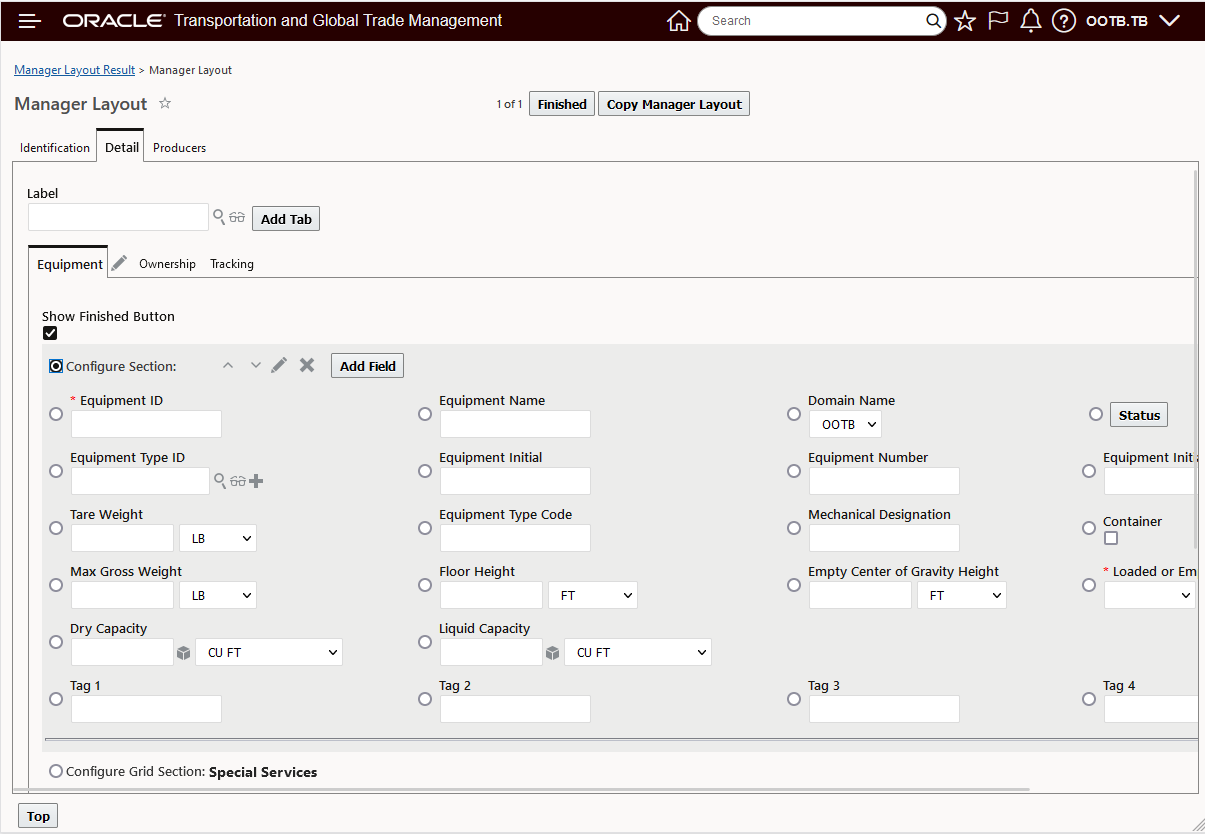
Task: Open Favorites star in header
Action: tap(965, 21)
